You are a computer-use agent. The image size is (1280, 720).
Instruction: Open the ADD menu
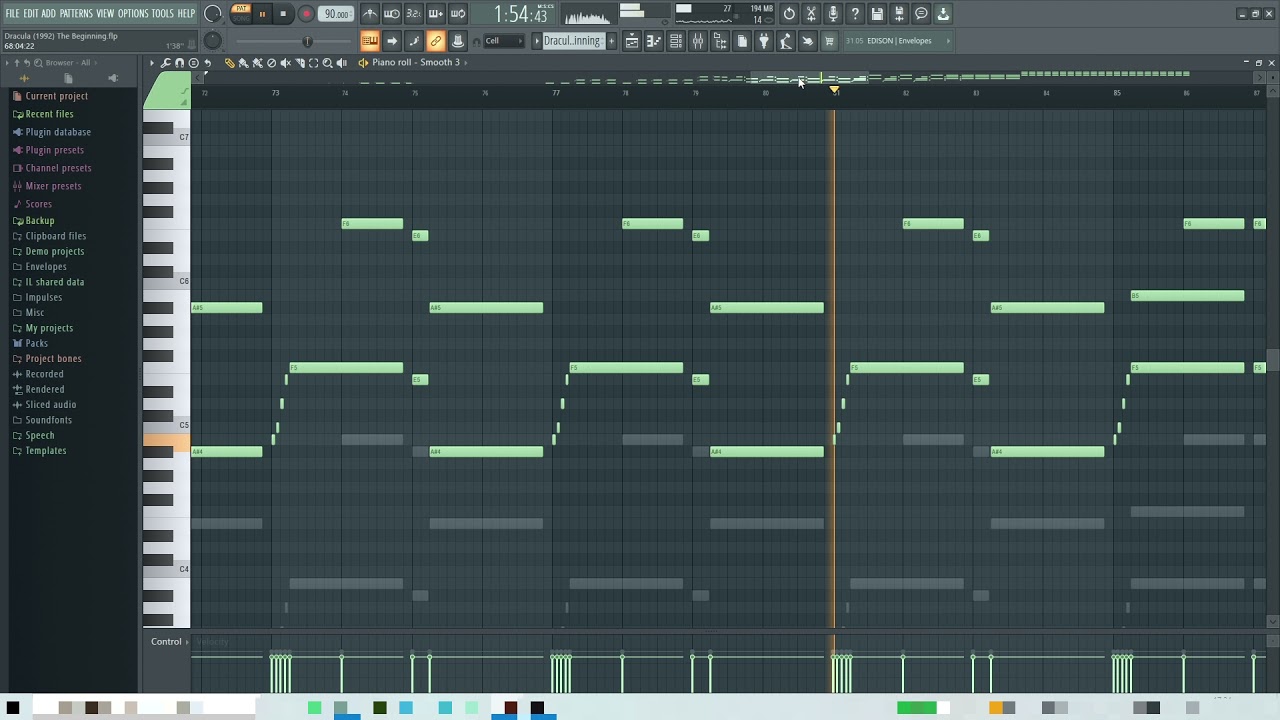click(x=48, y=13)
